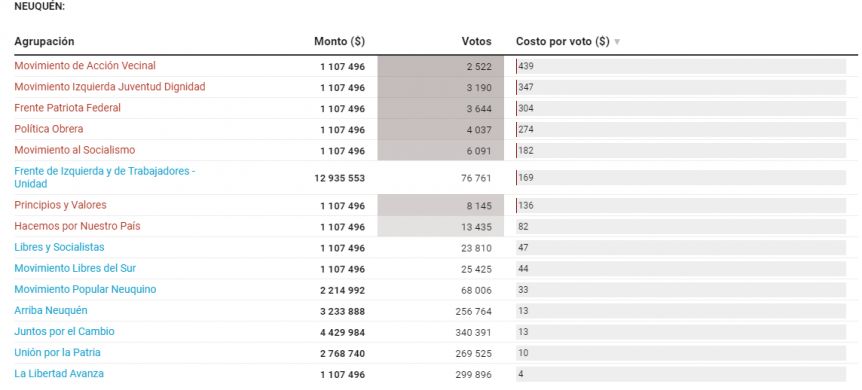Sort by the Monto ($) column header

339,42
